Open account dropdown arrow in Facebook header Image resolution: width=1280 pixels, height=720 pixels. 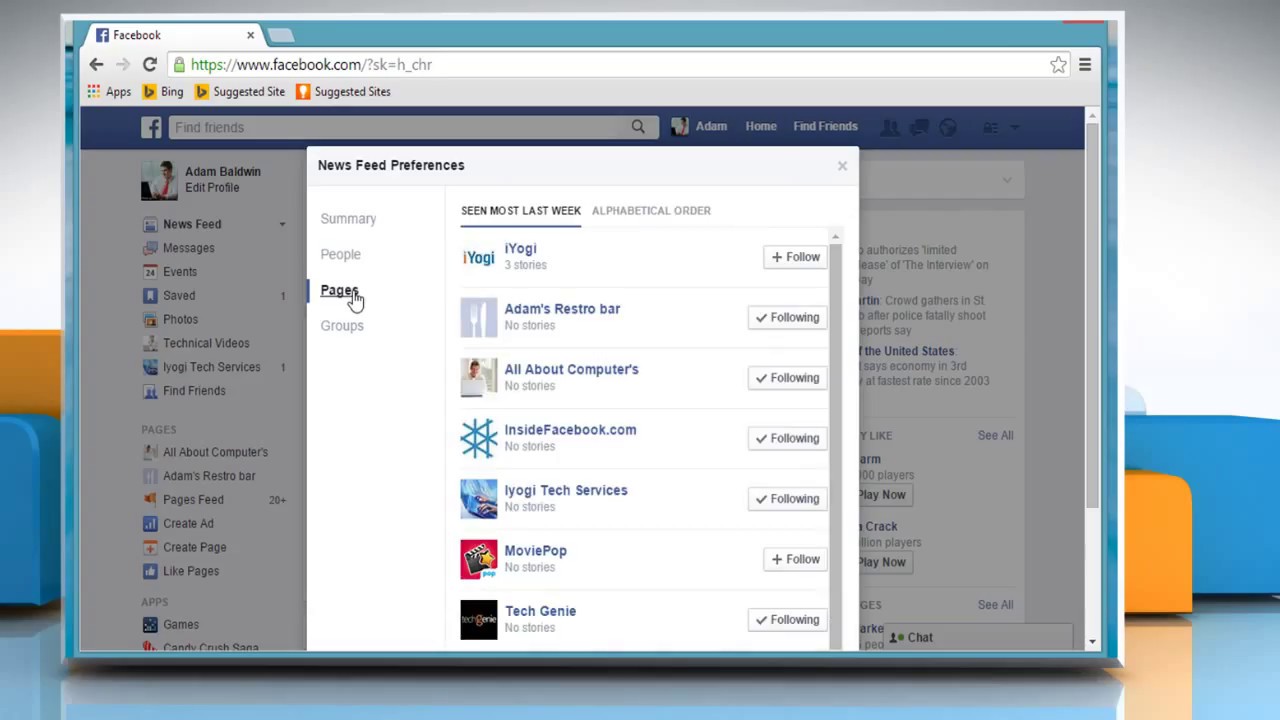click(x=1015, y=127)
